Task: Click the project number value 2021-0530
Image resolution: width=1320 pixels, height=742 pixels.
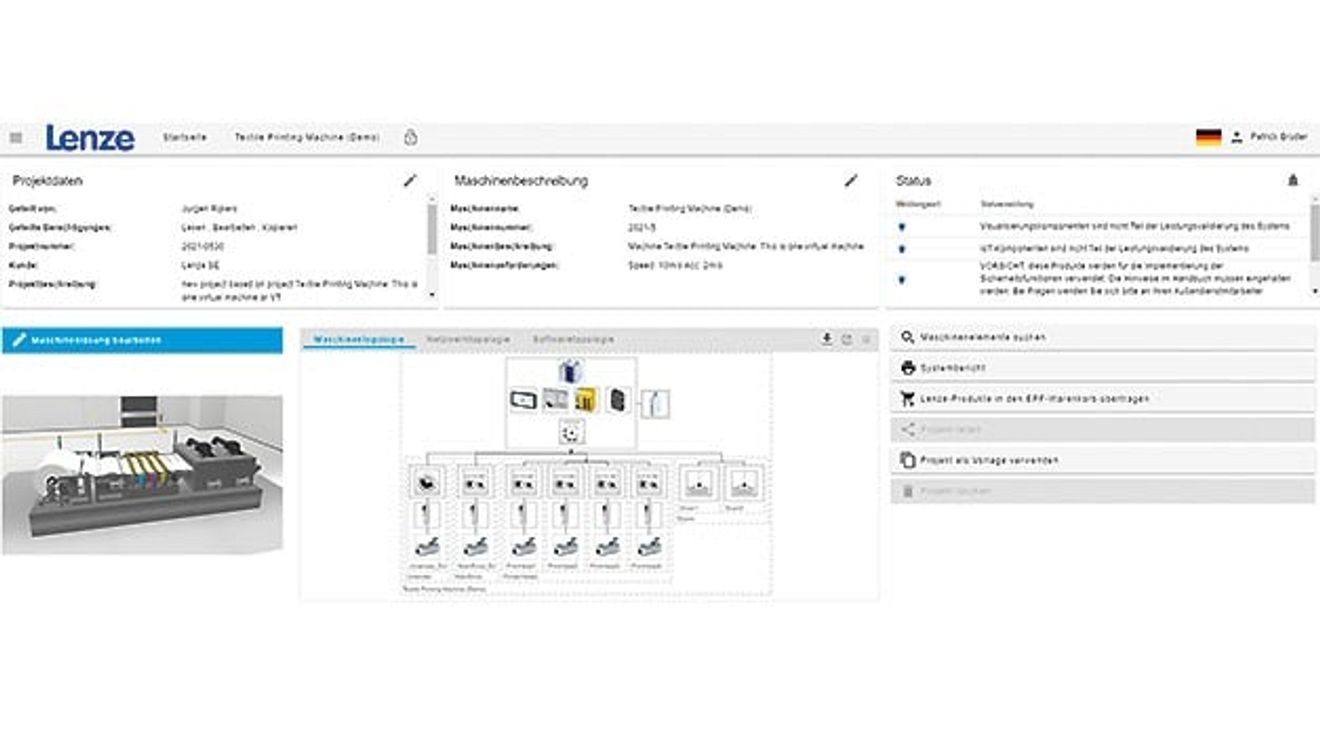Action: tap(203, 246)
